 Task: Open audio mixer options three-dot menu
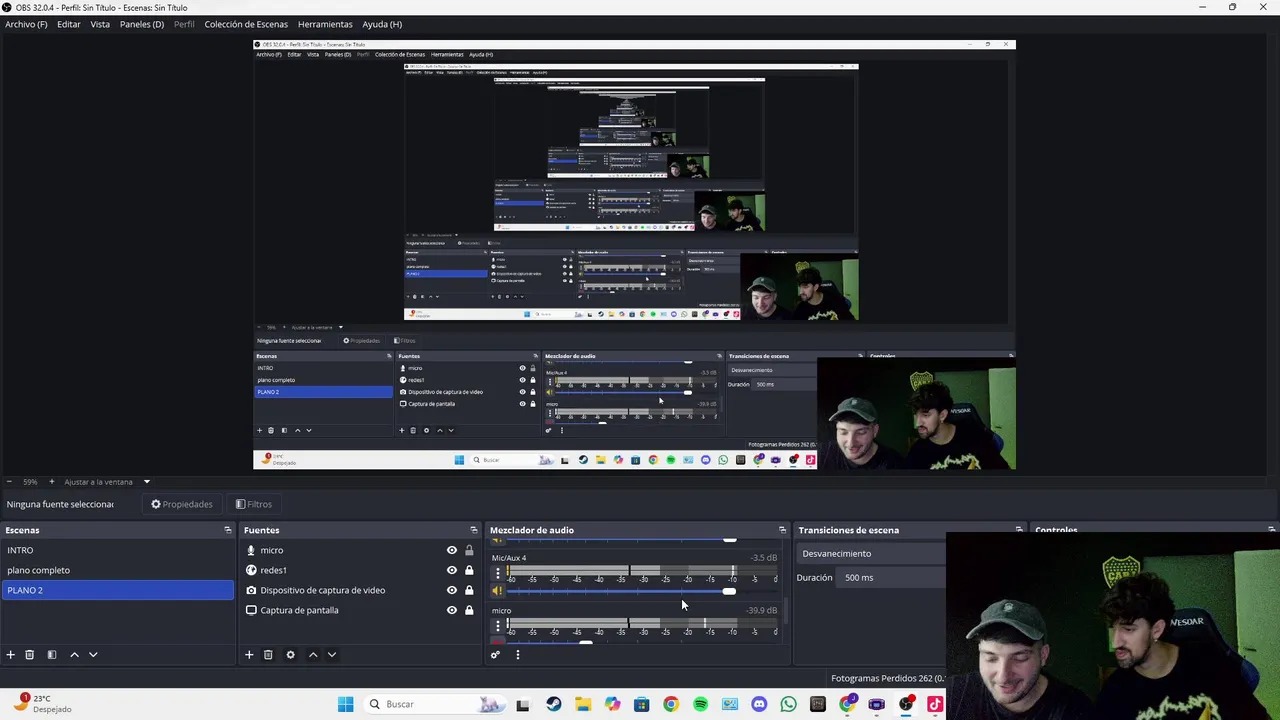tap(517, 655)
